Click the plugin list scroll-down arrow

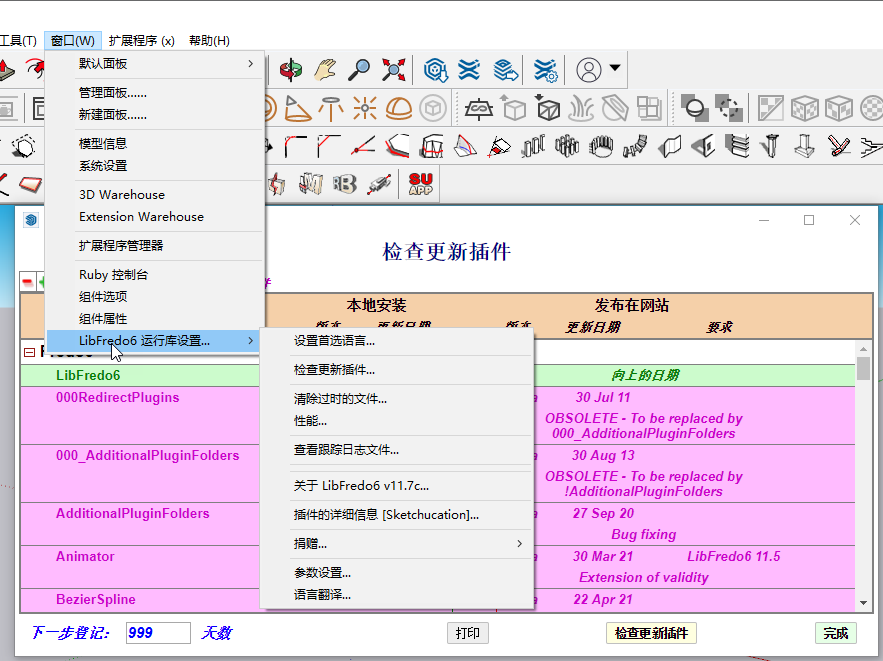coord(863,603)
